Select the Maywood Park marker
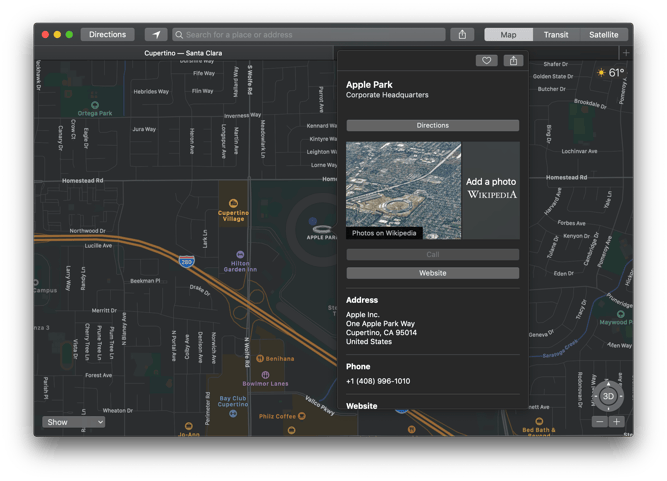 [x=621, y=314]
